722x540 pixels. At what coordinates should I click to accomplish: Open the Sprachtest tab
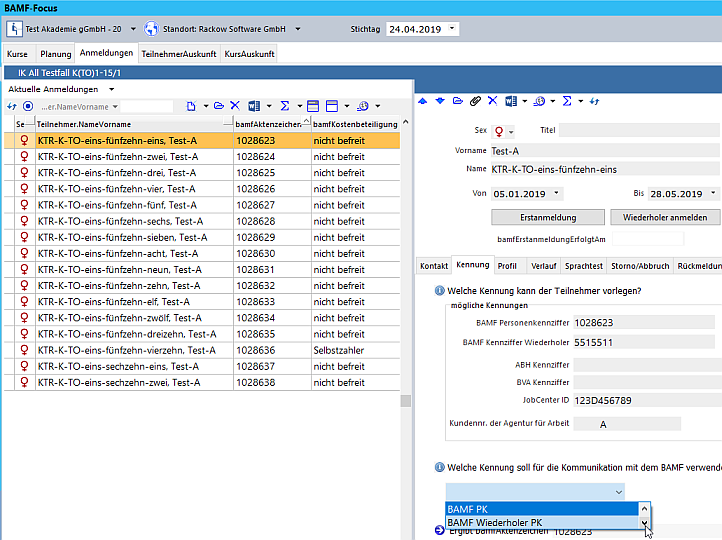(x=584, y=266)
